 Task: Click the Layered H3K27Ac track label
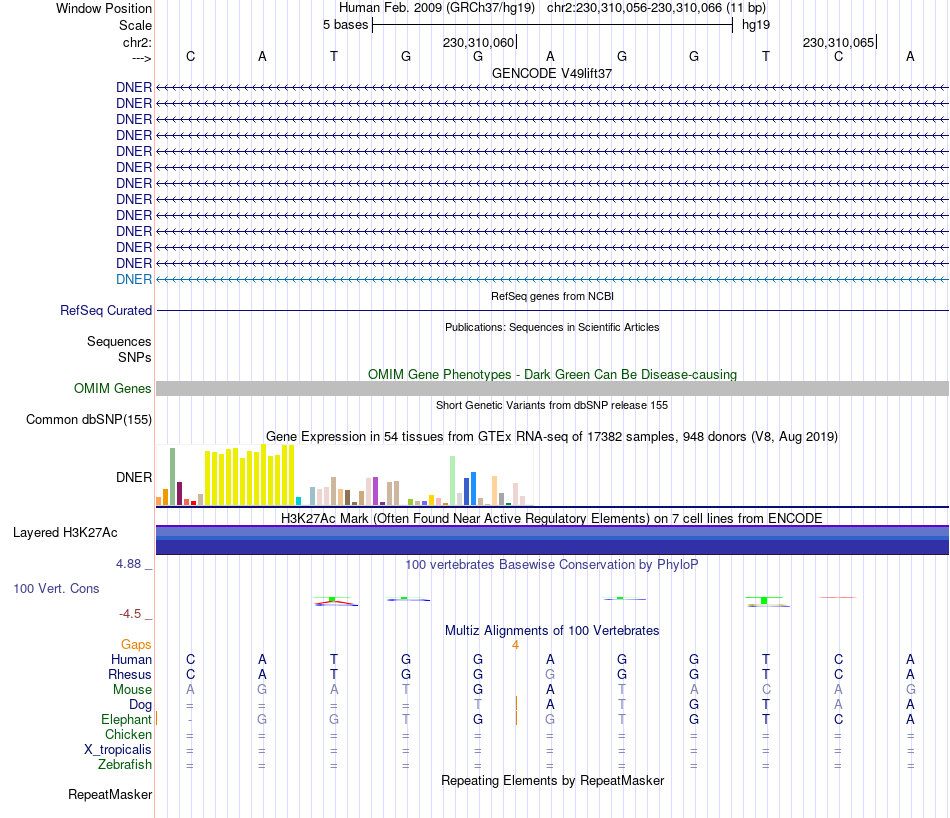(65, 533)
